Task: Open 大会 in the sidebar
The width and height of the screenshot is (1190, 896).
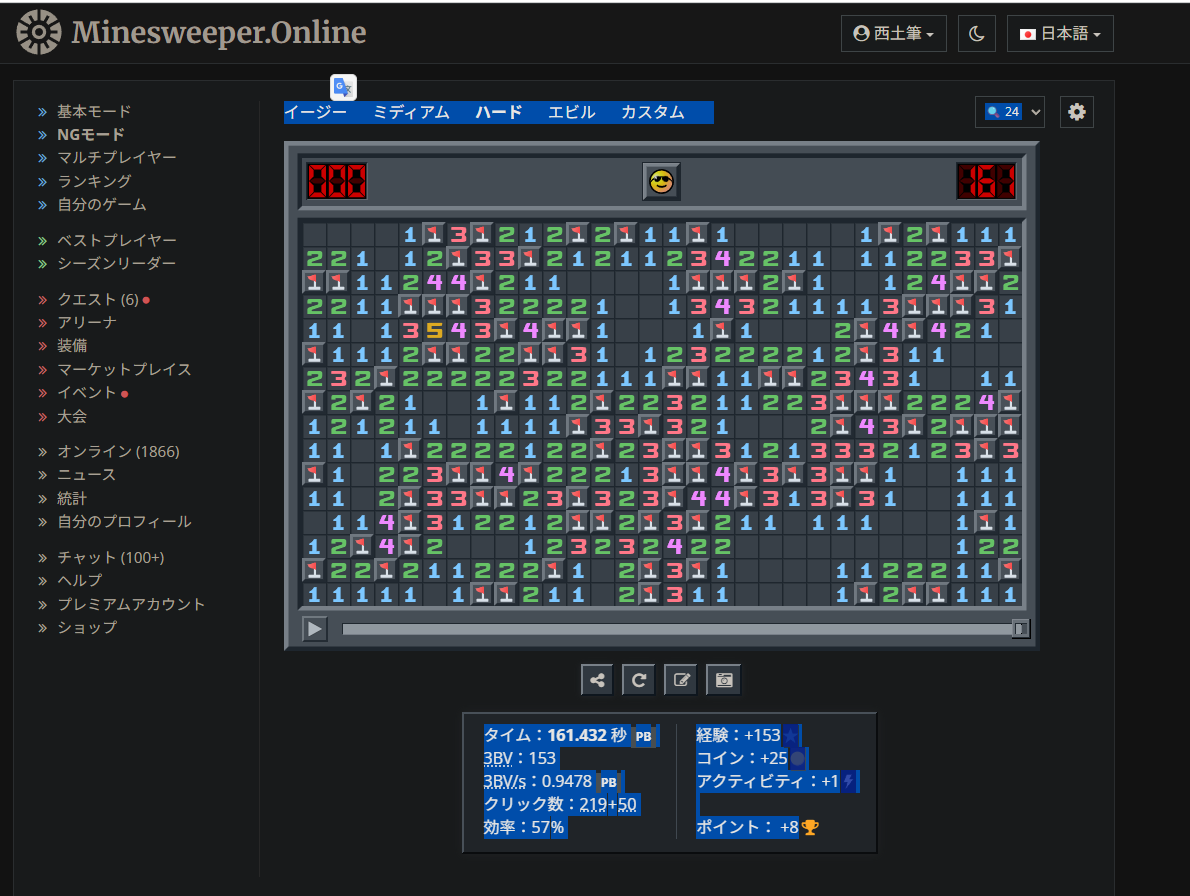Action: (x=72, y=417)
